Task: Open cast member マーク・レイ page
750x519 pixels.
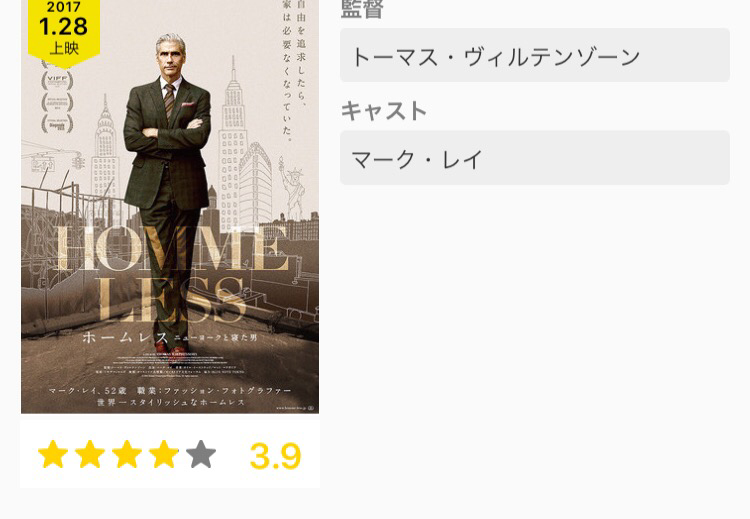Action: [x=535, y=158]
